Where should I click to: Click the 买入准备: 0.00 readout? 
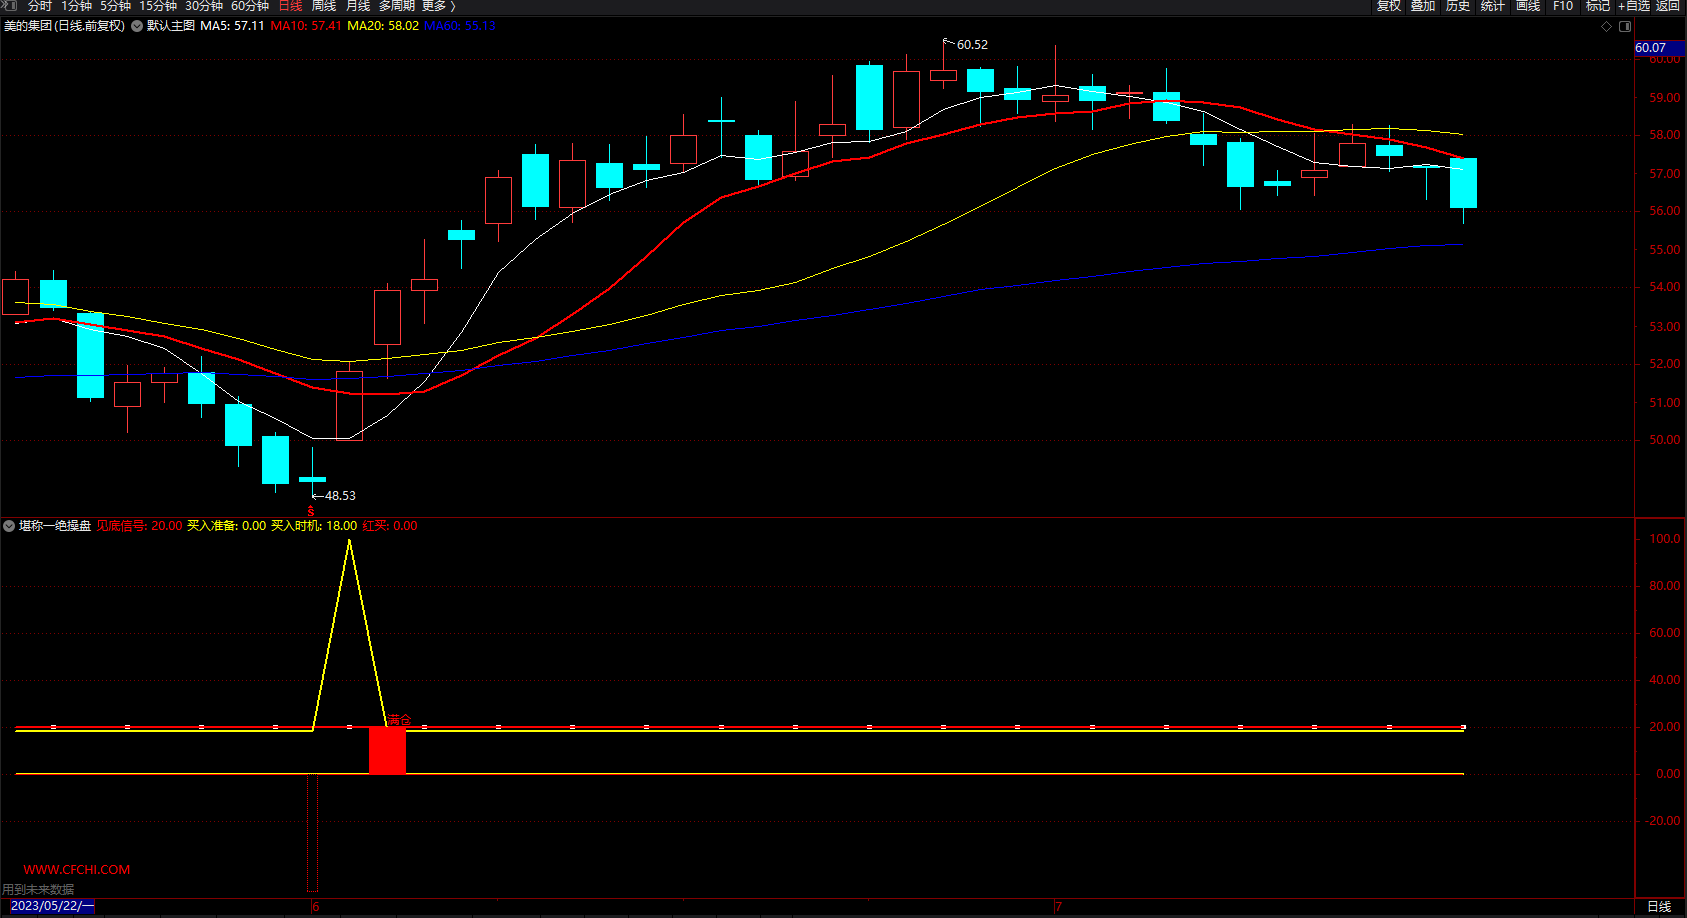tap(227, 526)
